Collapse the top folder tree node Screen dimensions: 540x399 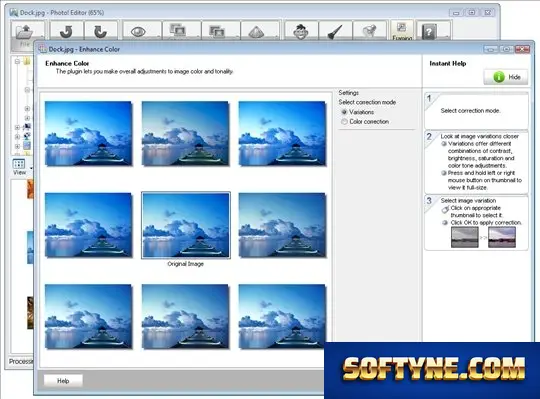(17, 62)
